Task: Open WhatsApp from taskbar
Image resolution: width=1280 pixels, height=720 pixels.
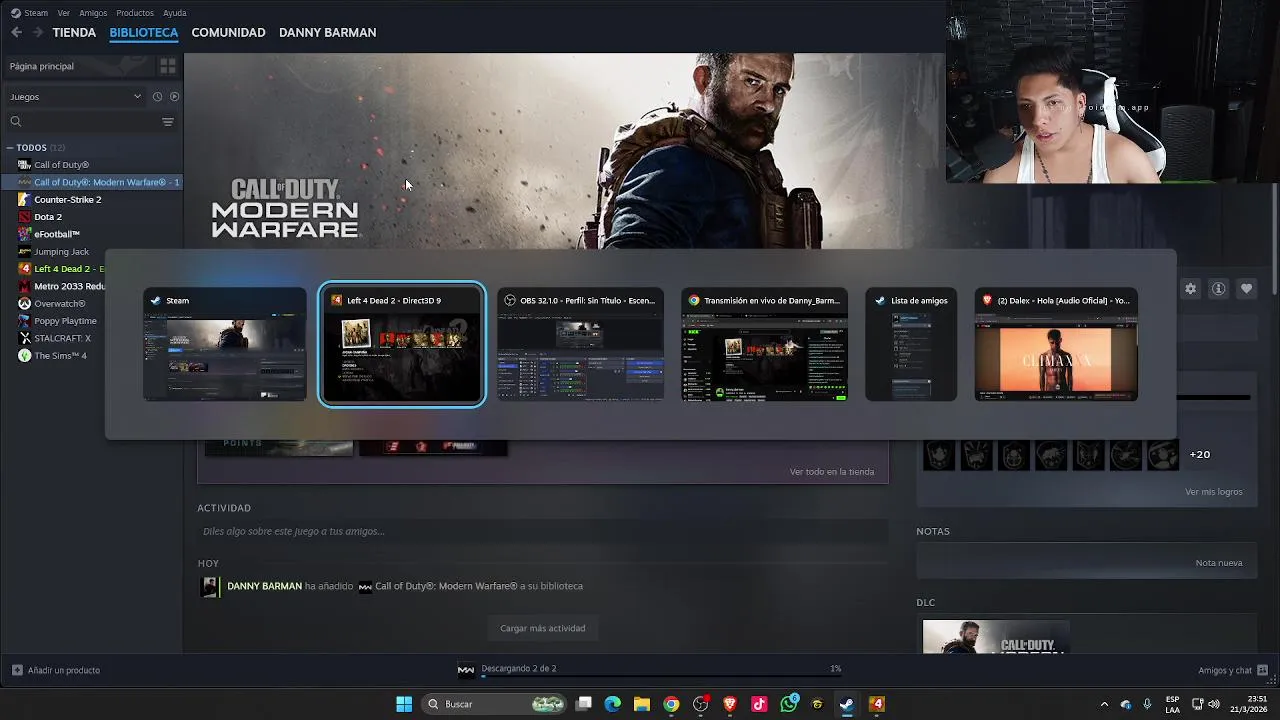Action: 789,704
